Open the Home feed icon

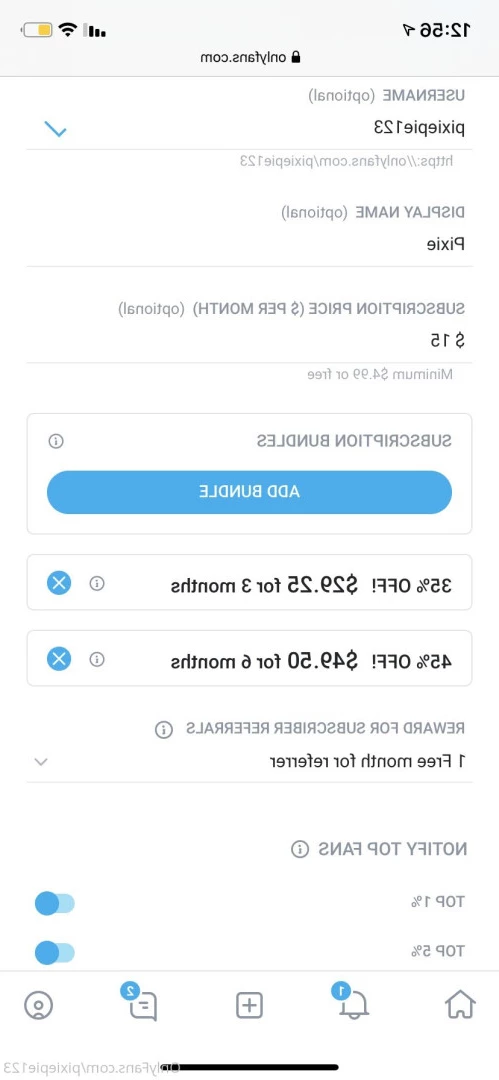point(460,1005)
